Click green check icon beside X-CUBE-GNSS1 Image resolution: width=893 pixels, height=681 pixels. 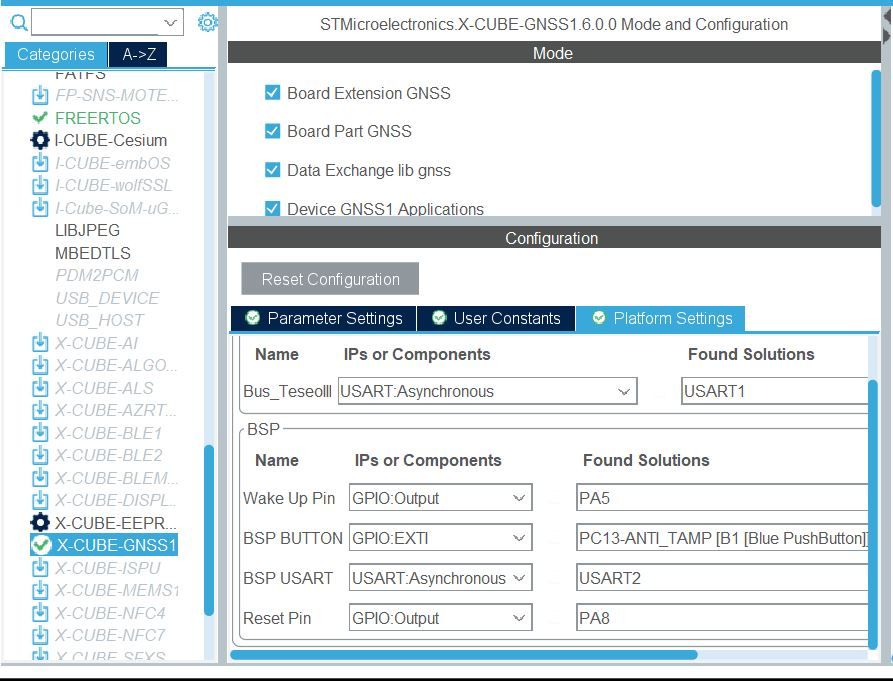point(41,545)
